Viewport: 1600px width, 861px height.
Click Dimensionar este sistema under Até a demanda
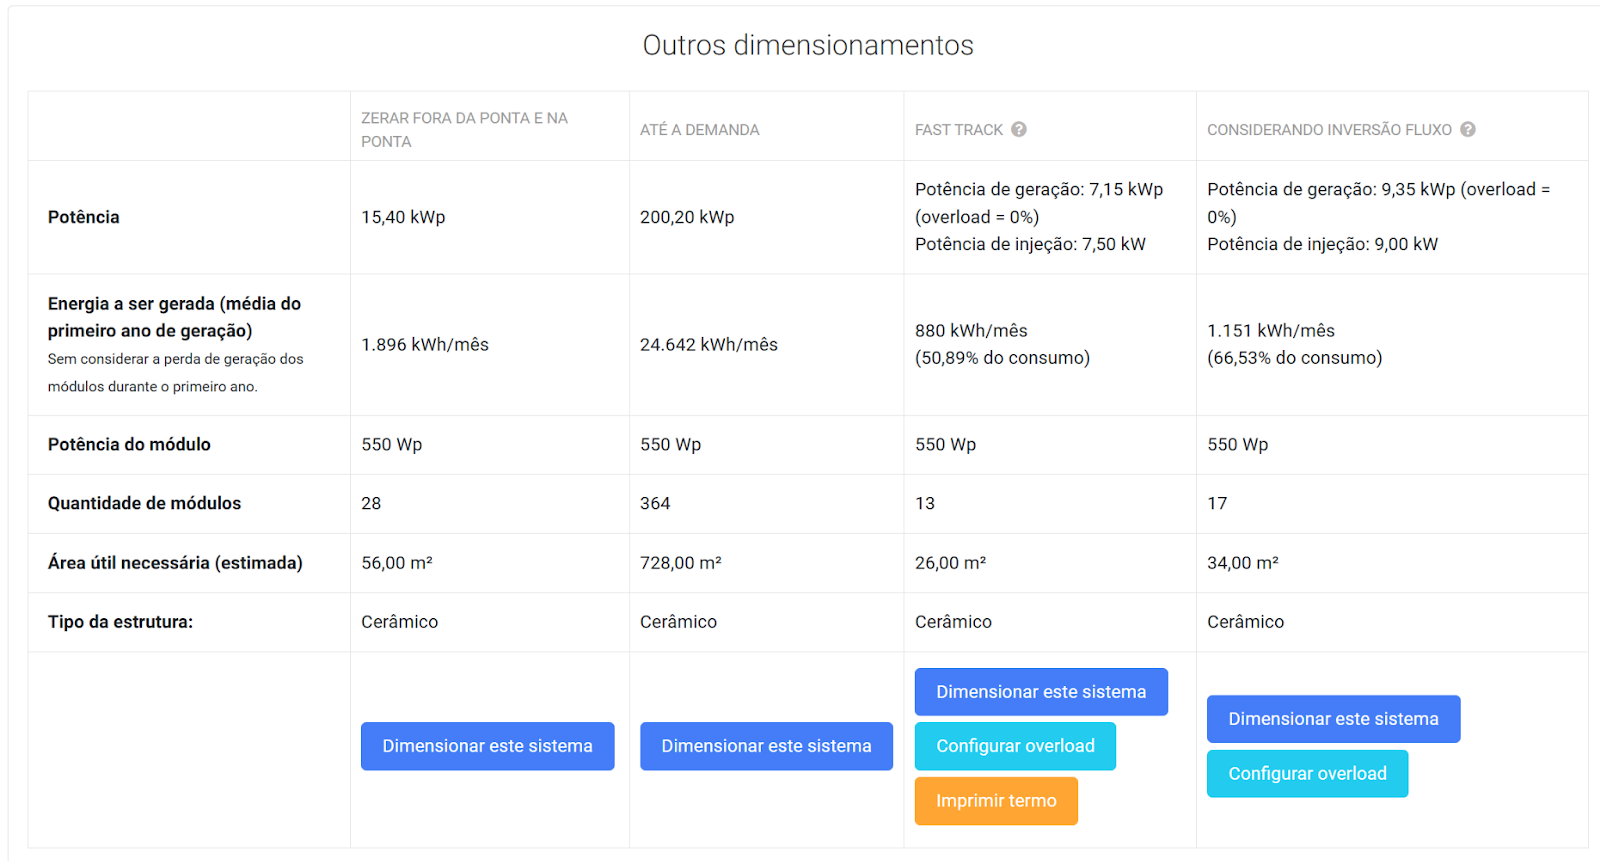(766, 746)
